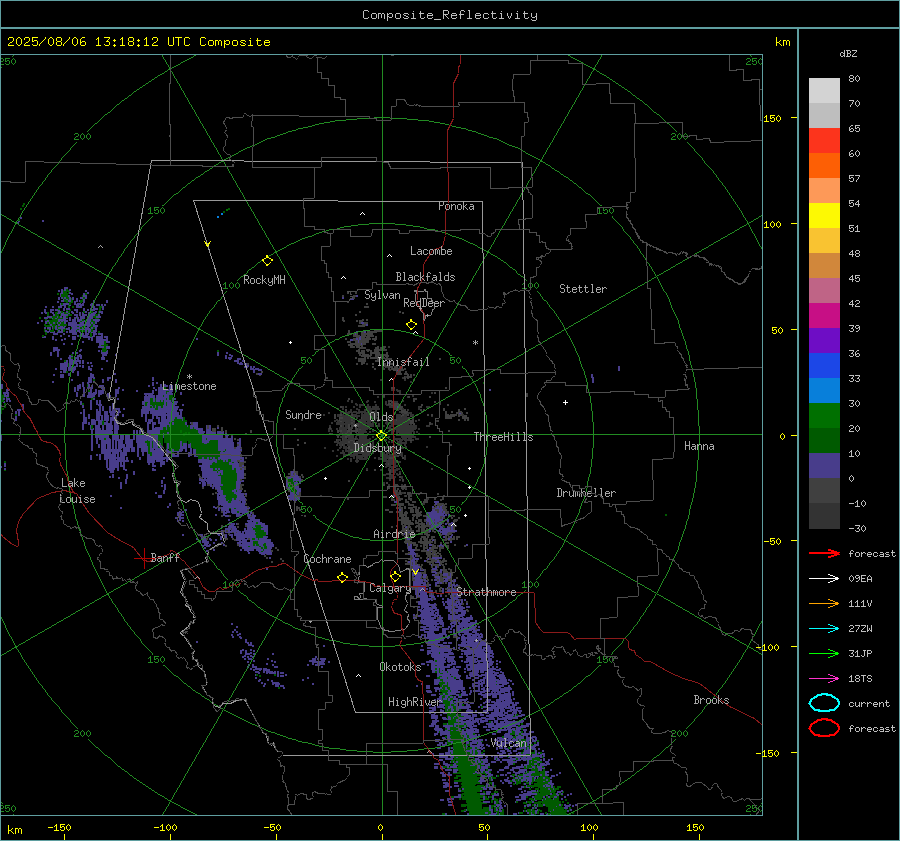Click the Blackfalds city label
Viewport: 900px width, 841px height.
tap(425, 277)
